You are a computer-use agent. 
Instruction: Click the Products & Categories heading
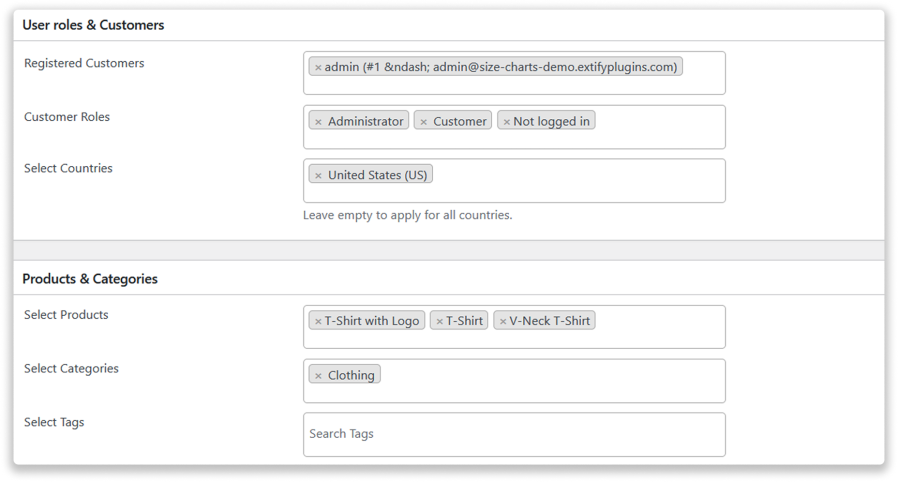90,279
